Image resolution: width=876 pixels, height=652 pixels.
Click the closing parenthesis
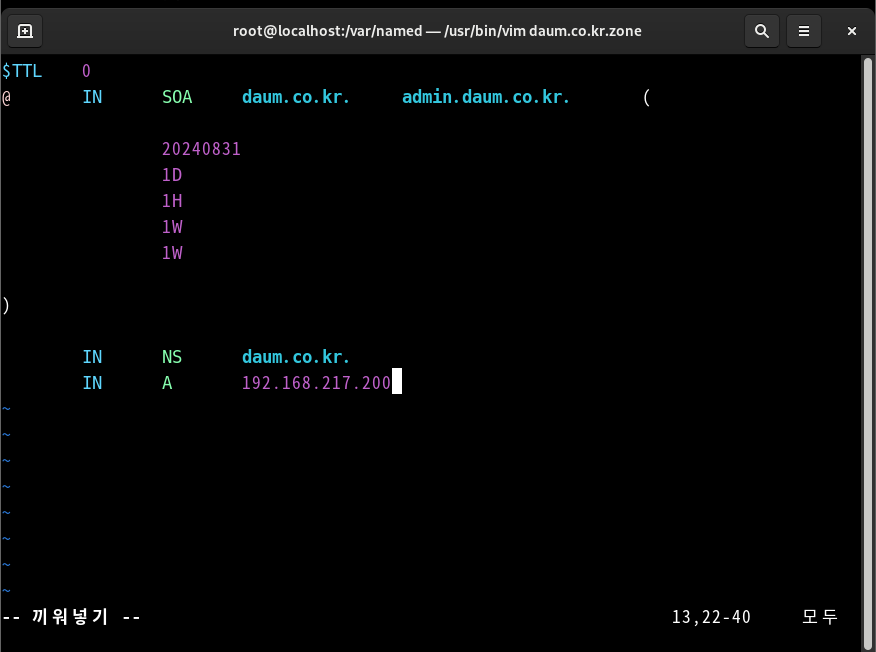(6, 306)
